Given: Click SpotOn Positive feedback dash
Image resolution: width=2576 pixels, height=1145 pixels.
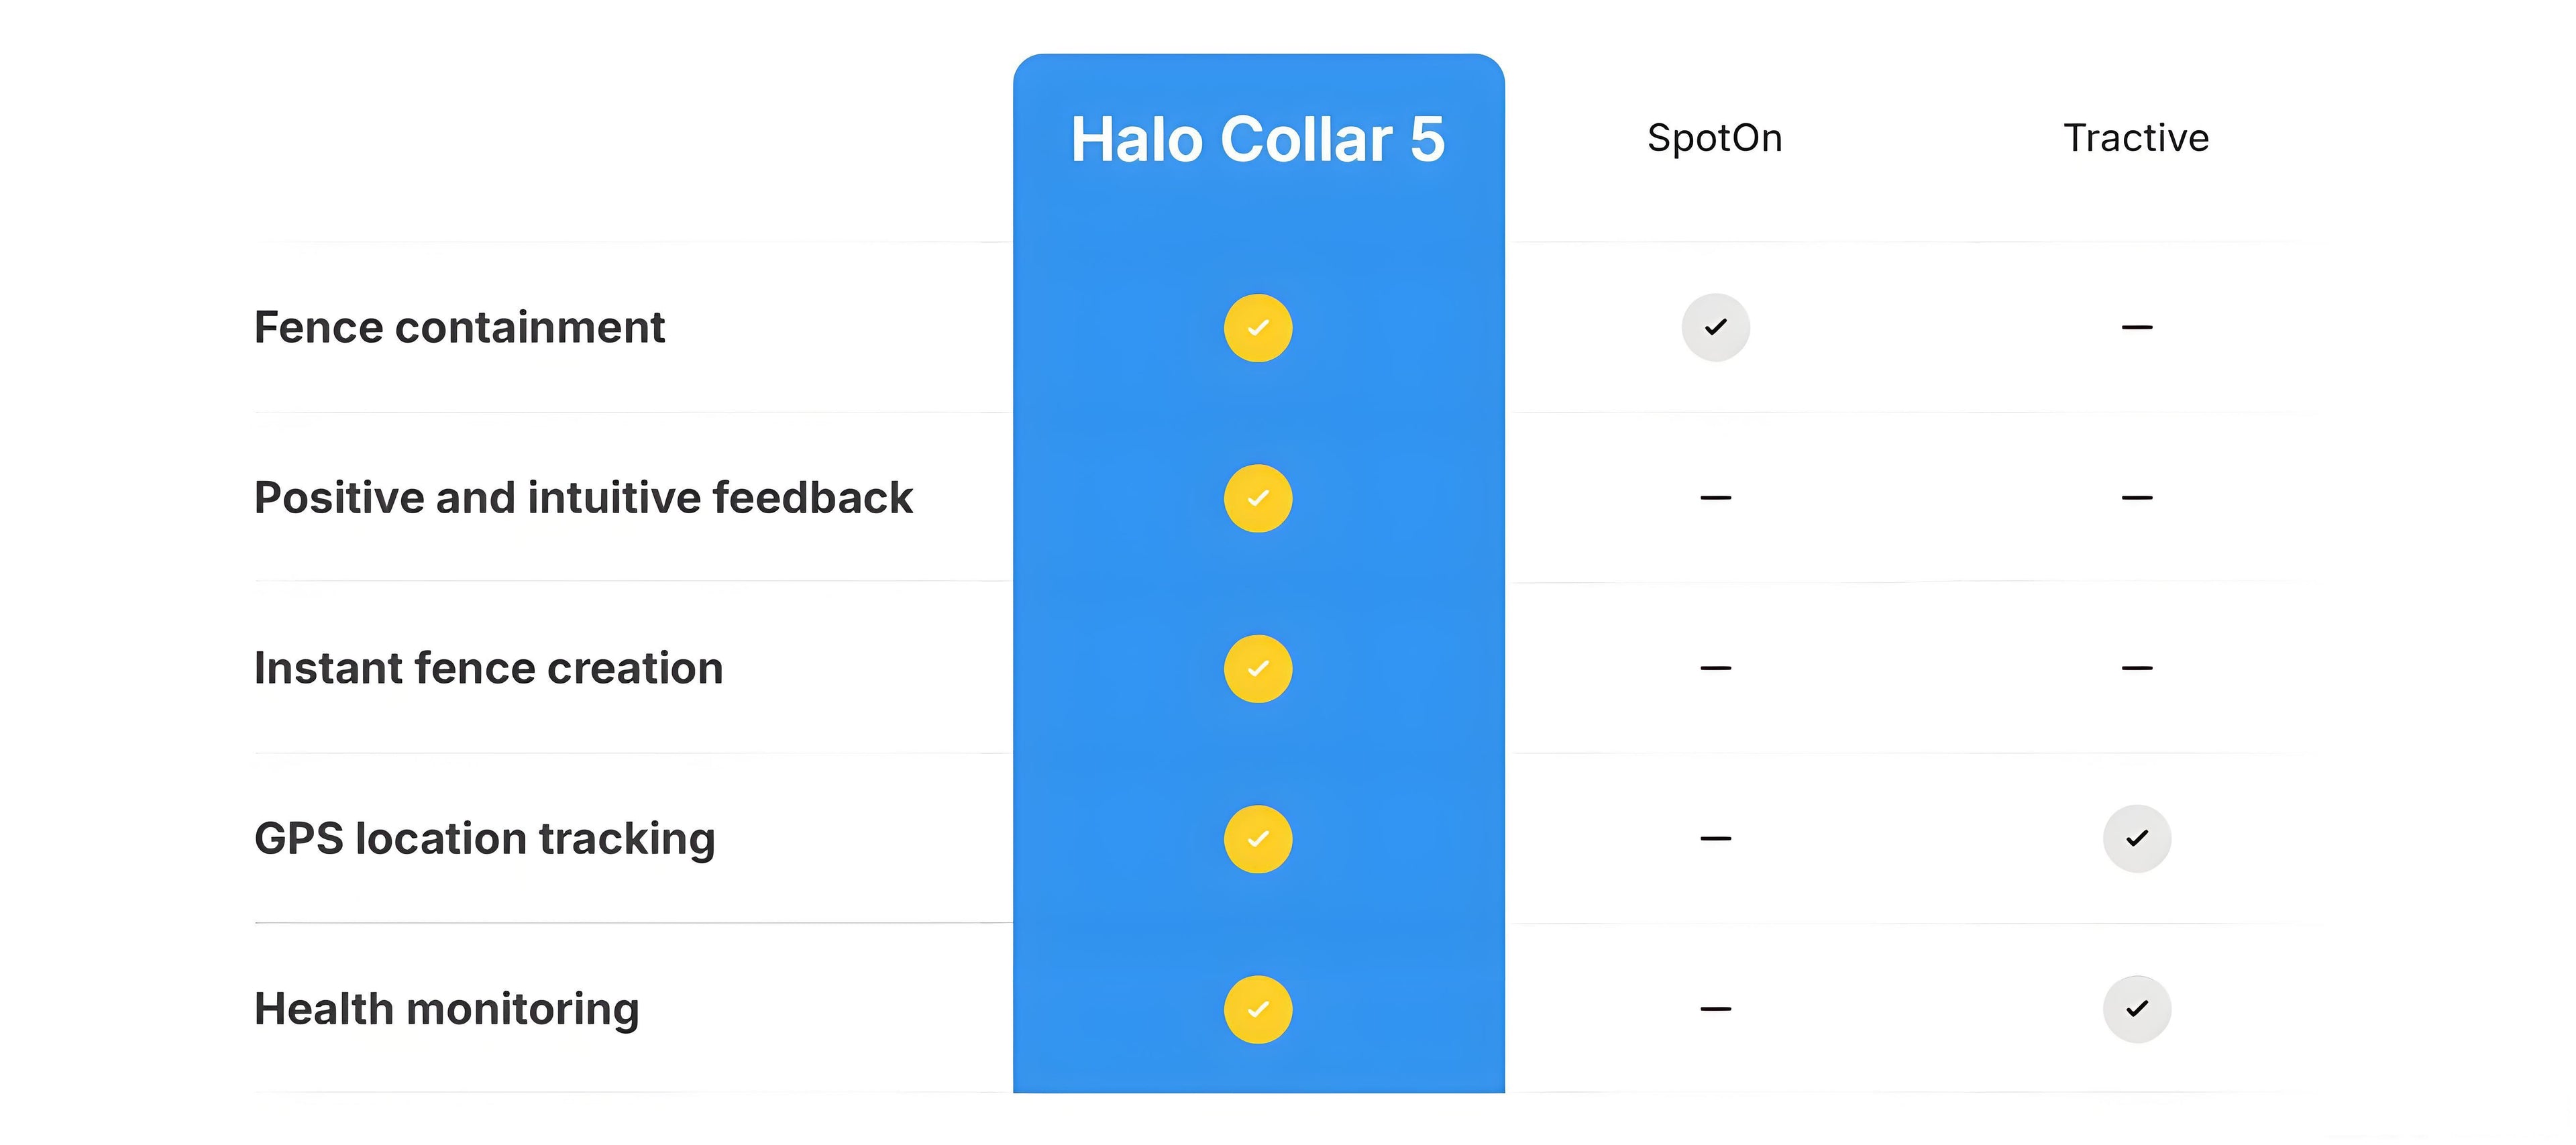Looking at the screenshot, I should point(1715,497).
